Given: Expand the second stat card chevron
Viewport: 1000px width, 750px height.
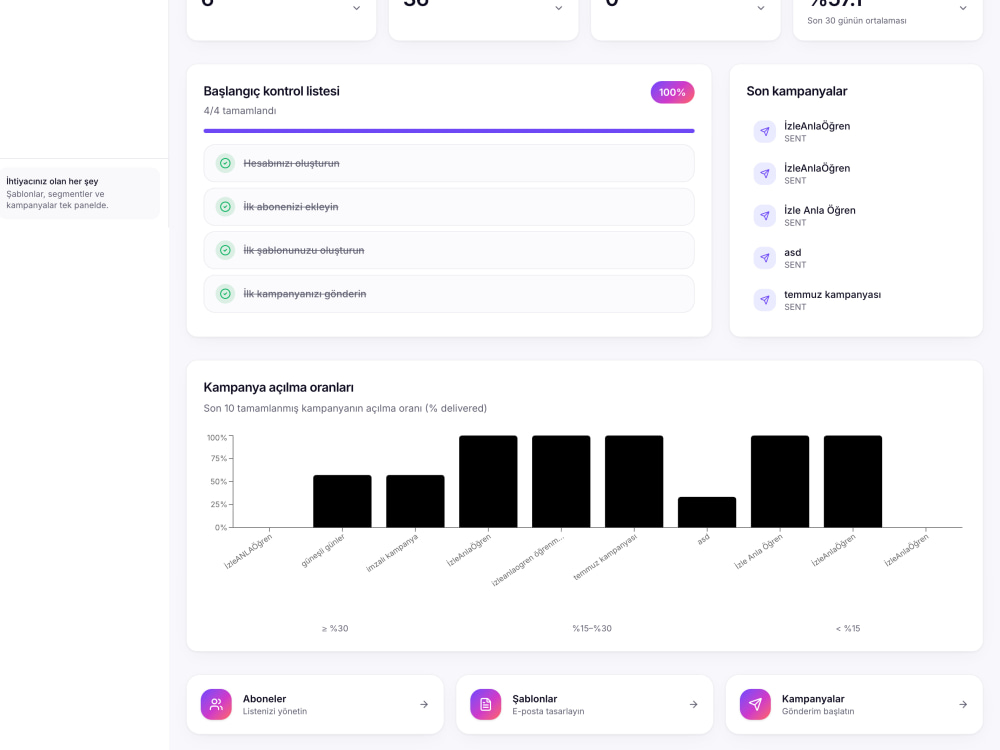Looking at the screenshot, I should click(559, 8).
